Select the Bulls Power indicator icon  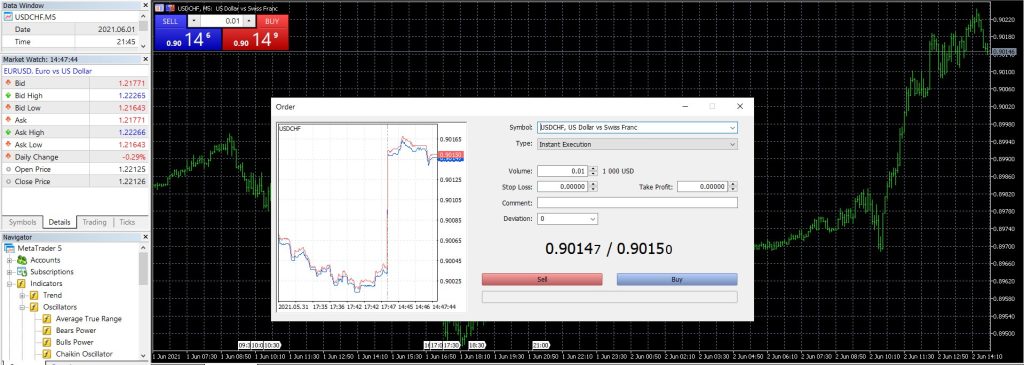click(x=47, y=342)
